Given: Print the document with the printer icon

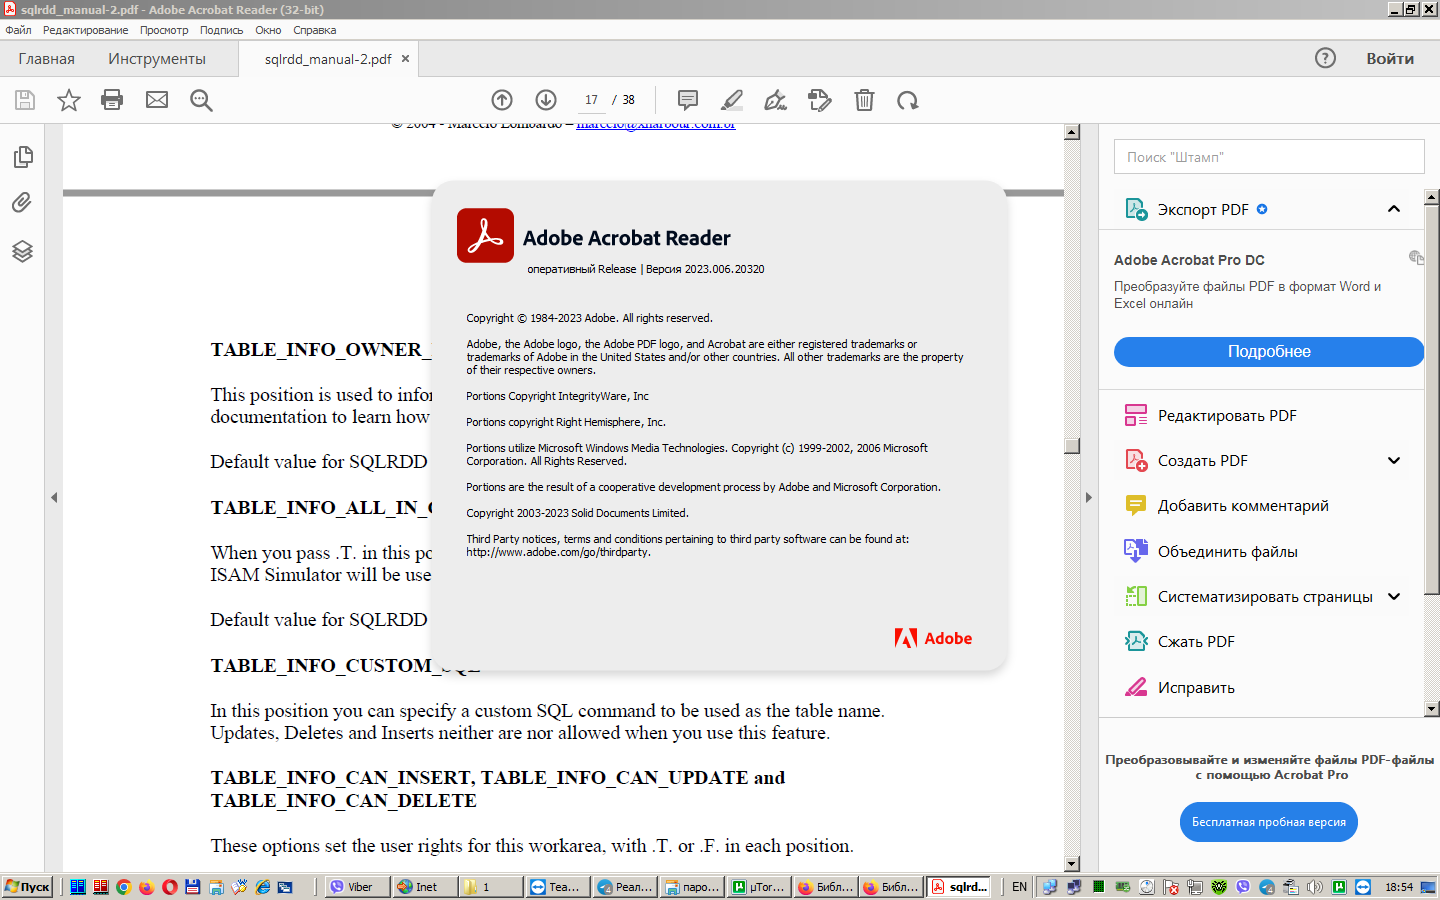Looking at the screenshot, I should 112,100.
